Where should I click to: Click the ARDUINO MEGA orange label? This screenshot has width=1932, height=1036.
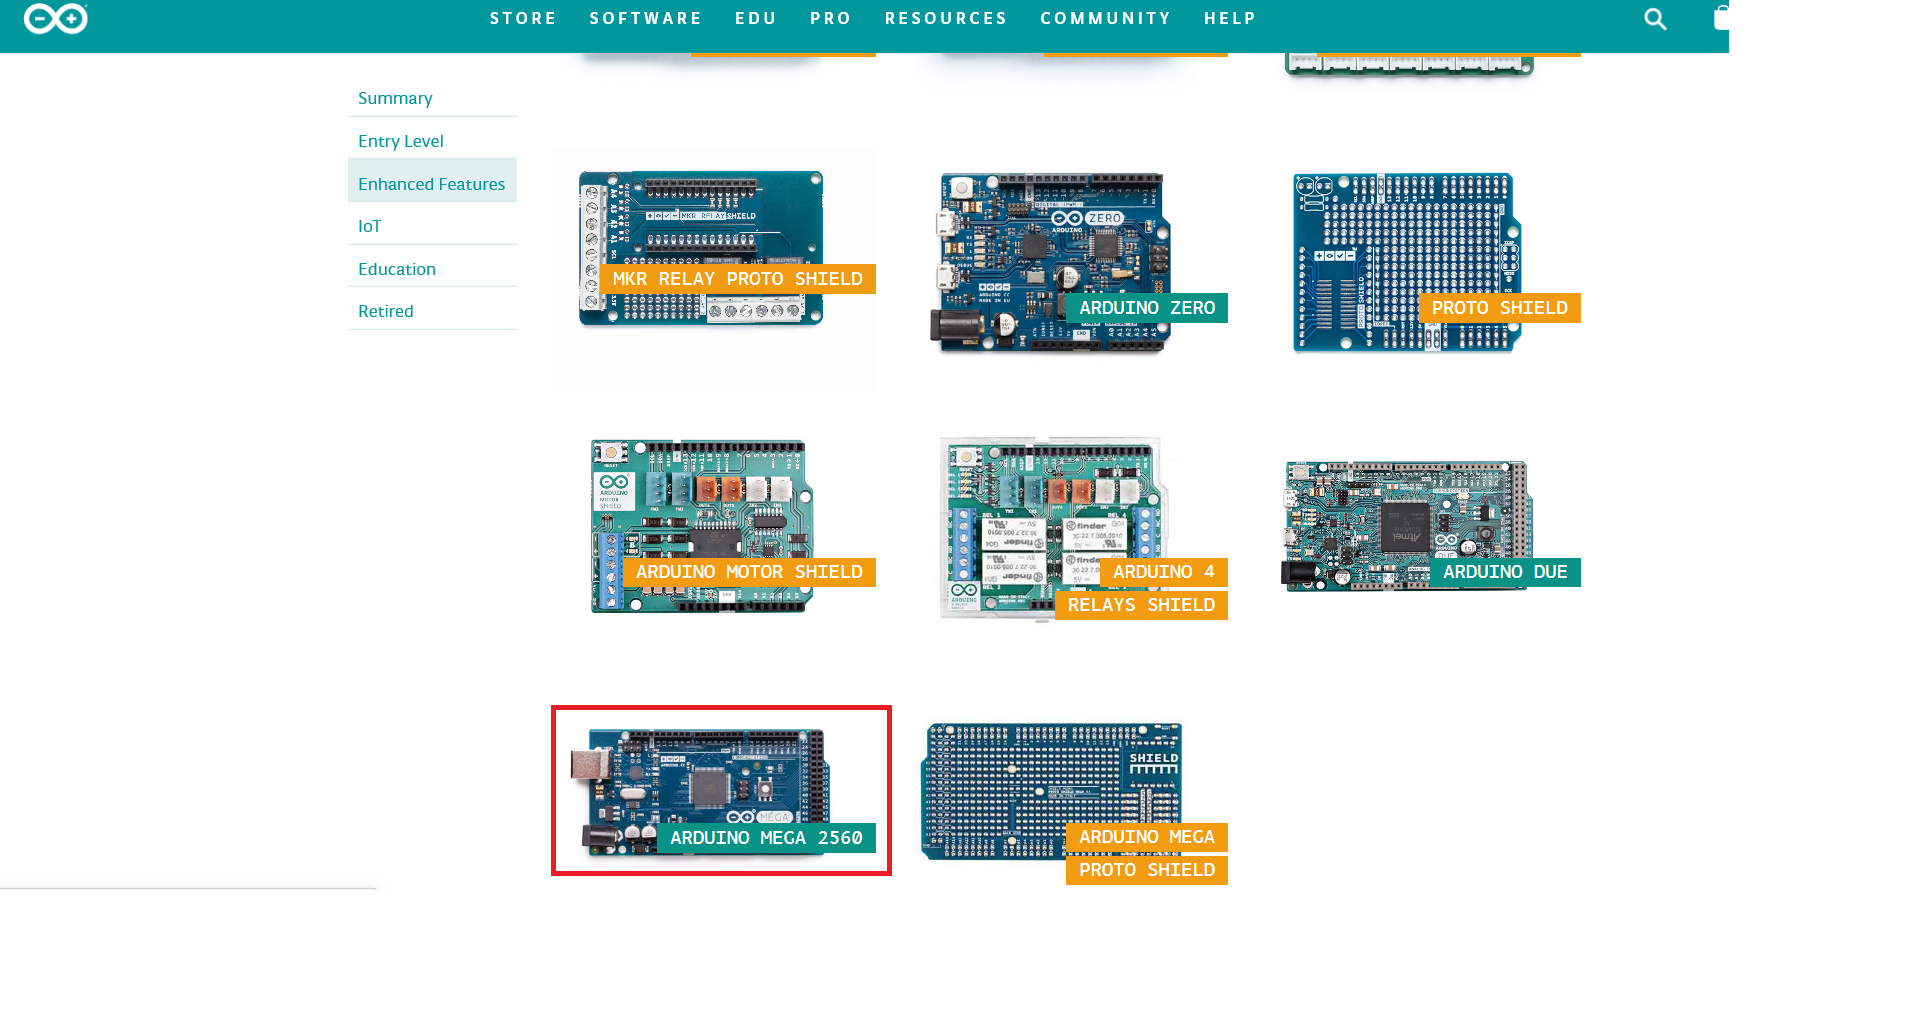(1147, 837)
